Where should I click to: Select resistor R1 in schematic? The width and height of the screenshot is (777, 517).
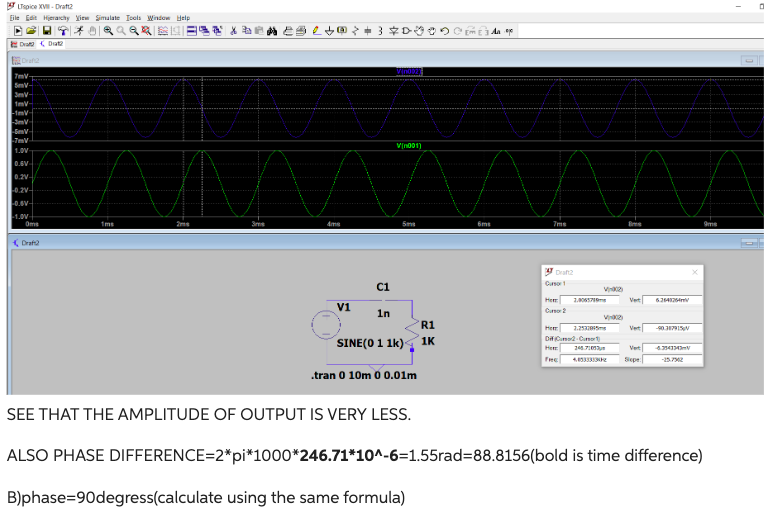(x=411, y=332)
